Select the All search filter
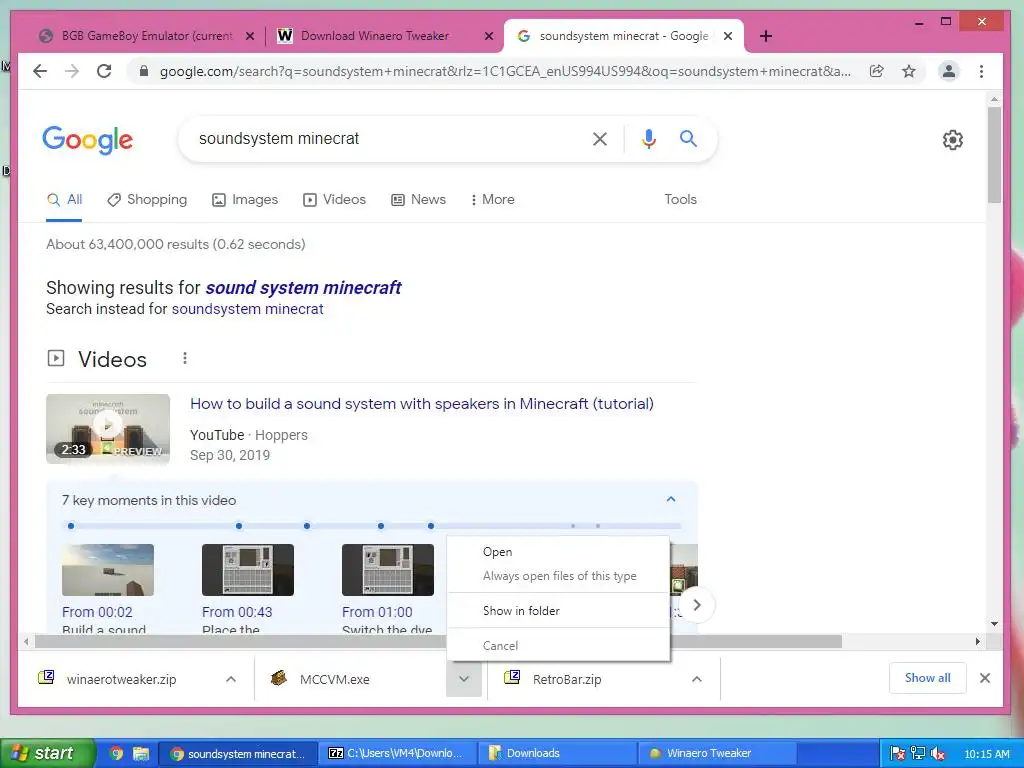The width and height of the screenshot is (1024, 768). [x=64, y=200]
